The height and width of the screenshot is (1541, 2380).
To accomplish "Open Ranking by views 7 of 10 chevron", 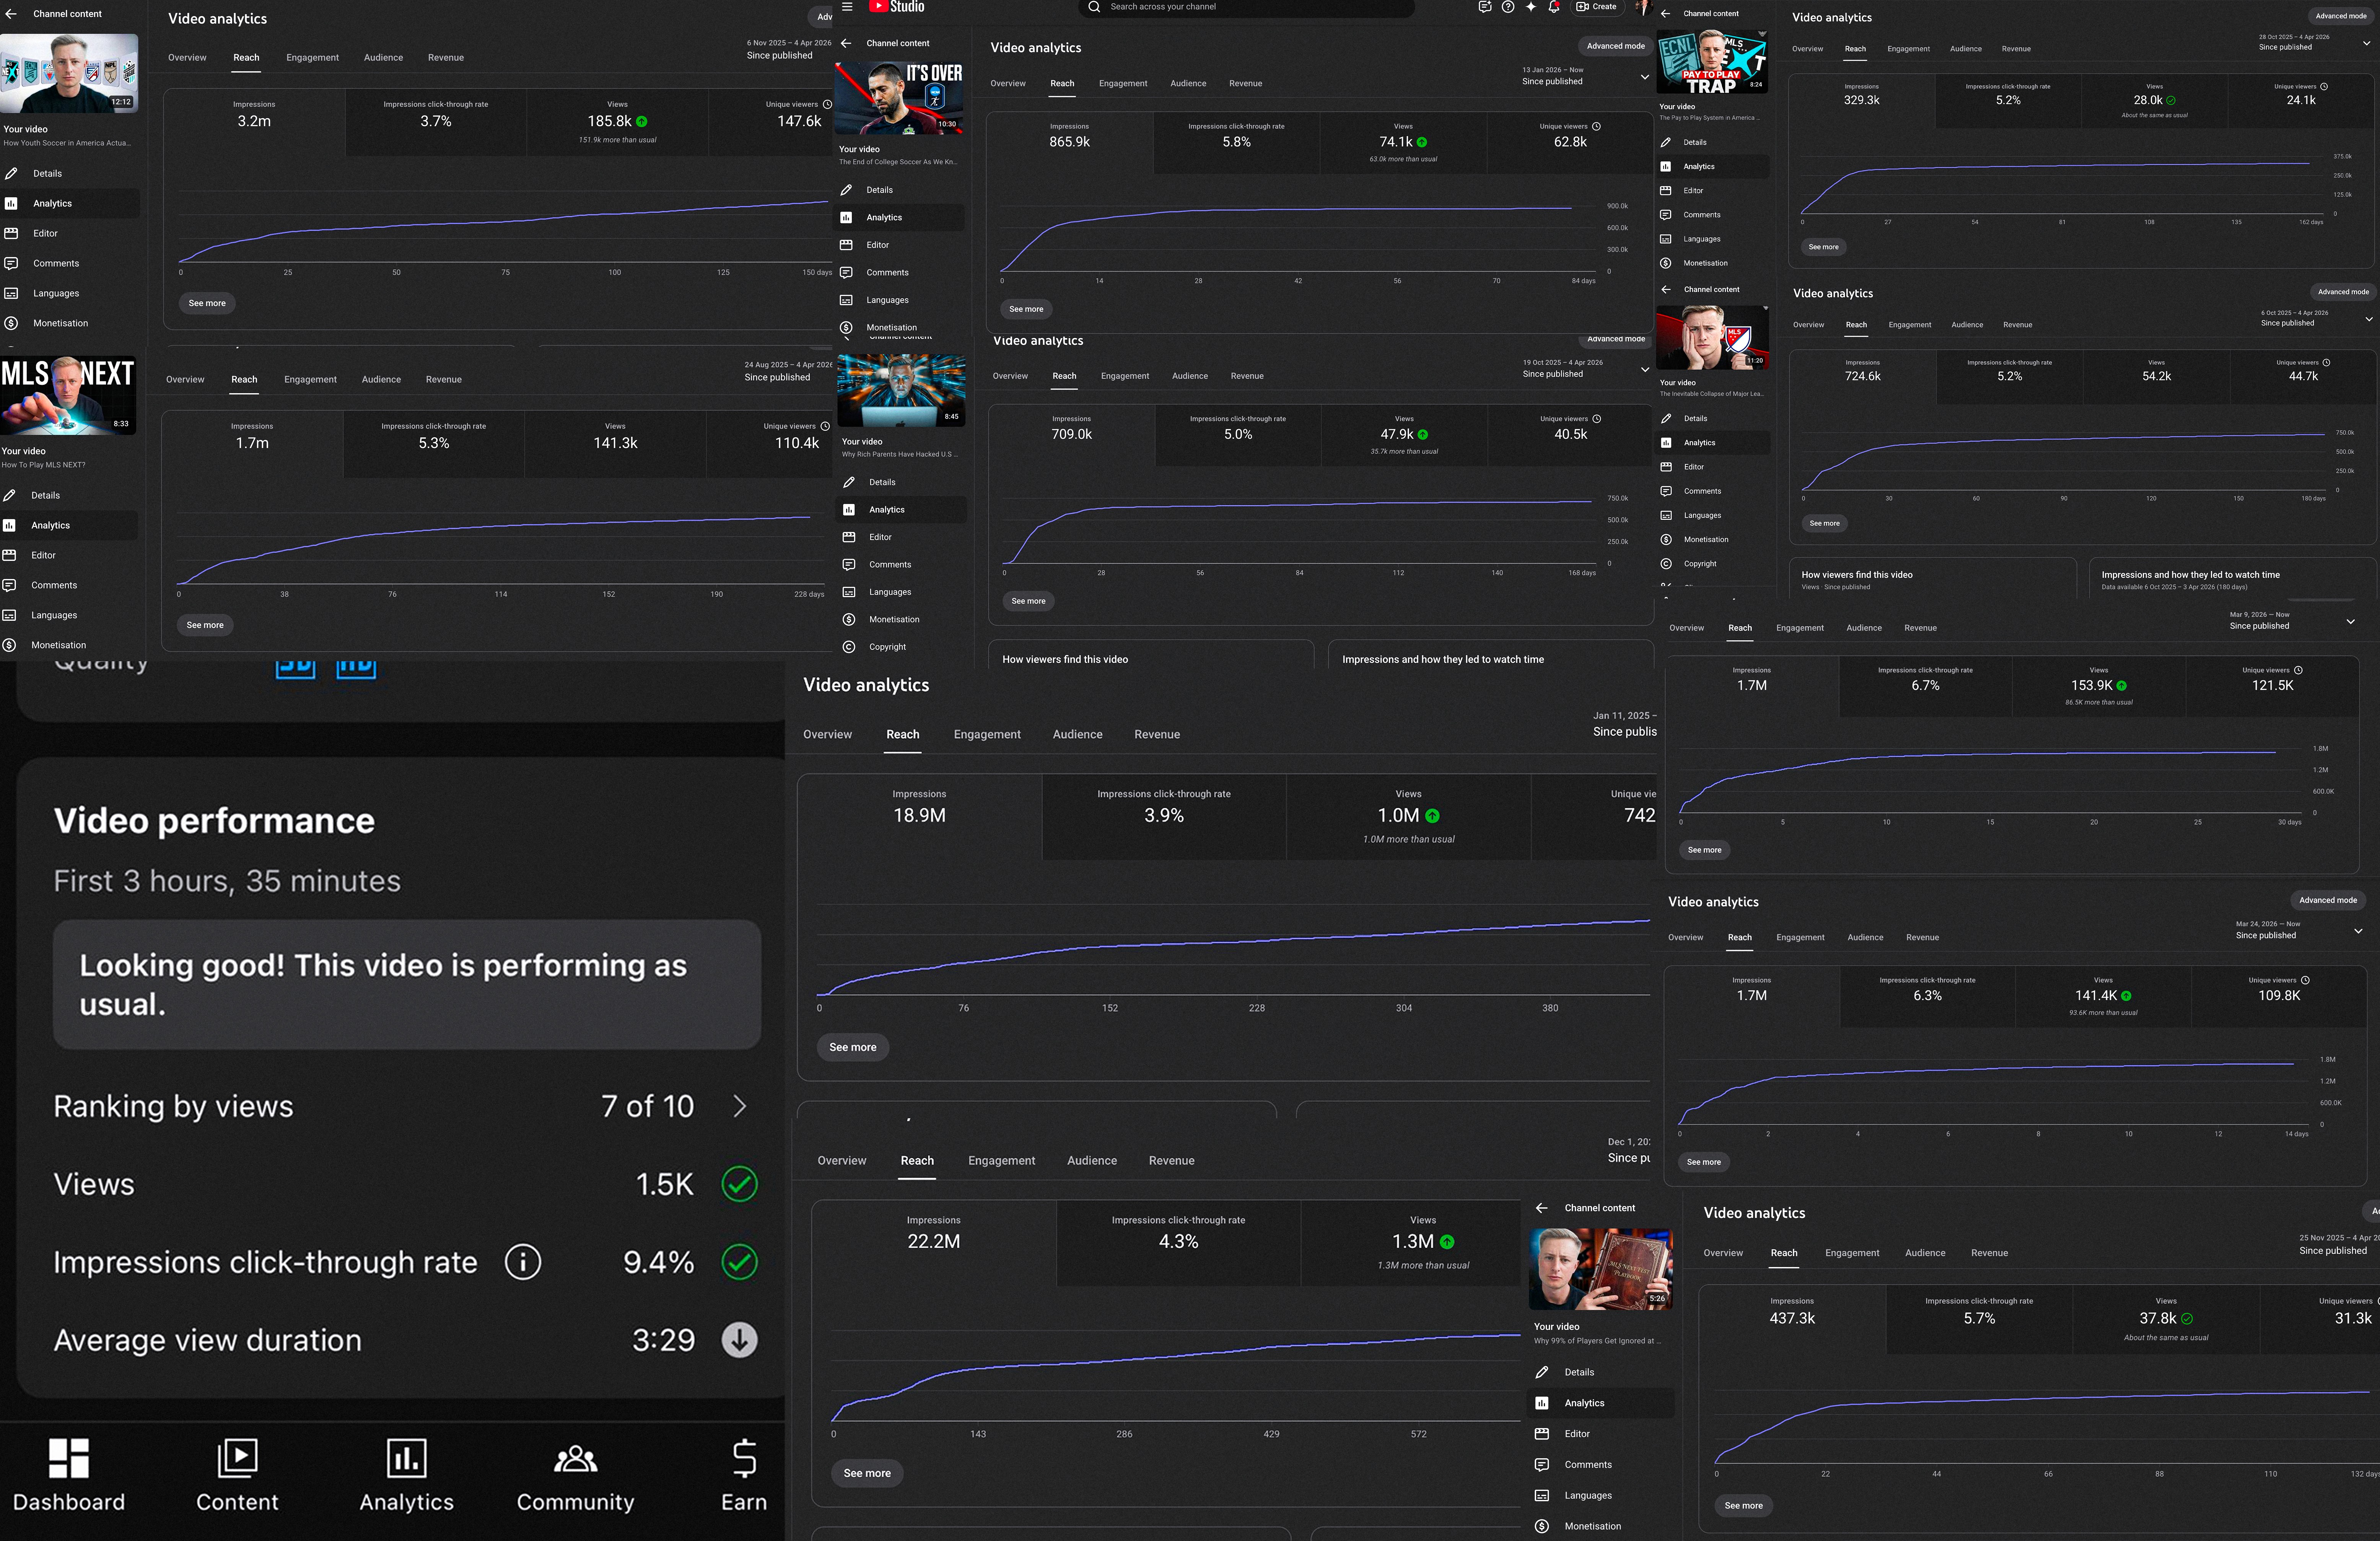I will click(740, 1106).
